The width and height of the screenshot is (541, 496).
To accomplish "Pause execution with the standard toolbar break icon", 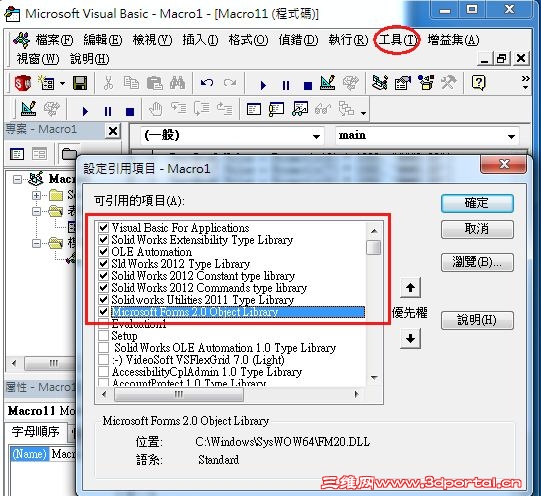I will [286, 85].
